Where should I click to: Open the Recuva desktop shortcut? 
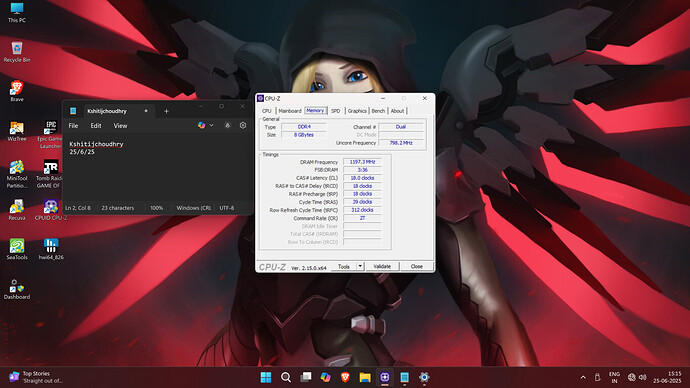coord(17,210)
